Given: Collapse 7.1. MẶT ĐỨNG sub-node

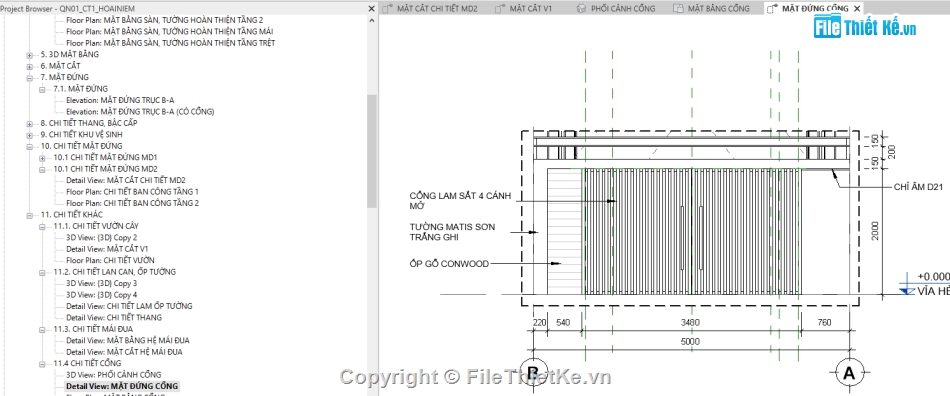Looking at the screenshot, I should (x=42, y=89).
